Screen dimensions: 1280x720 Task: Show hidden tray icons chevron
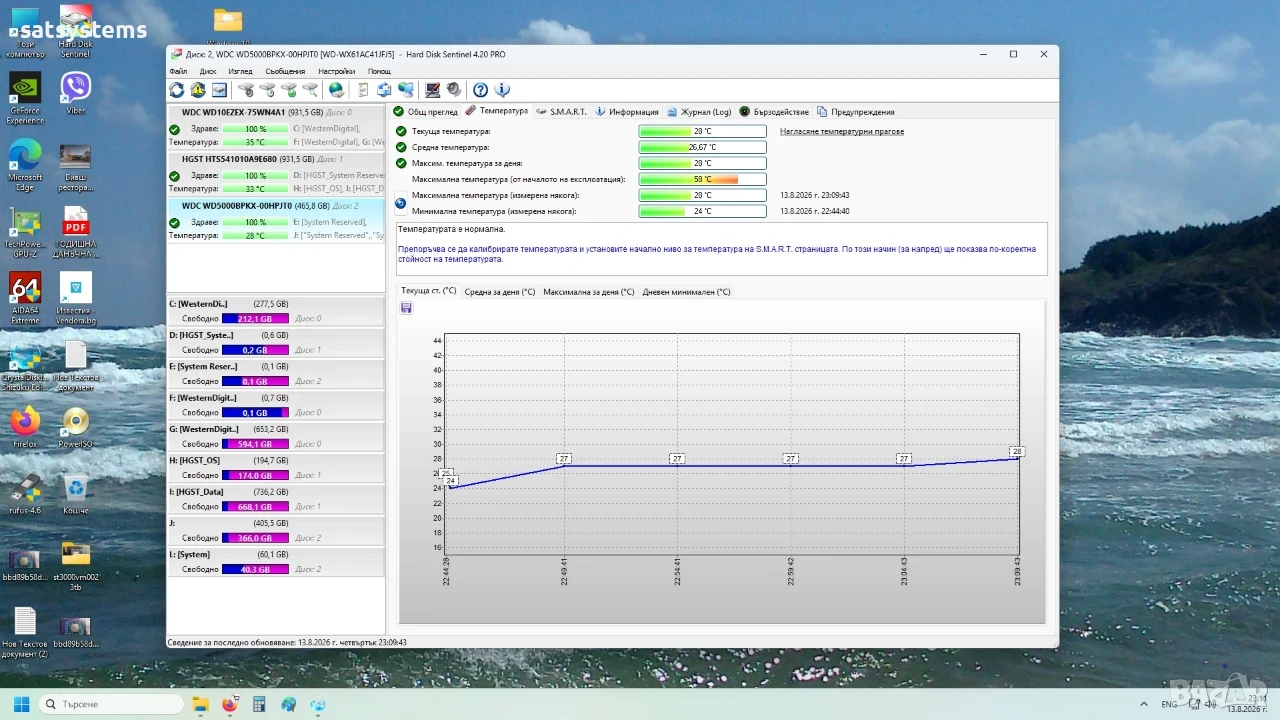pos(1144,704)
